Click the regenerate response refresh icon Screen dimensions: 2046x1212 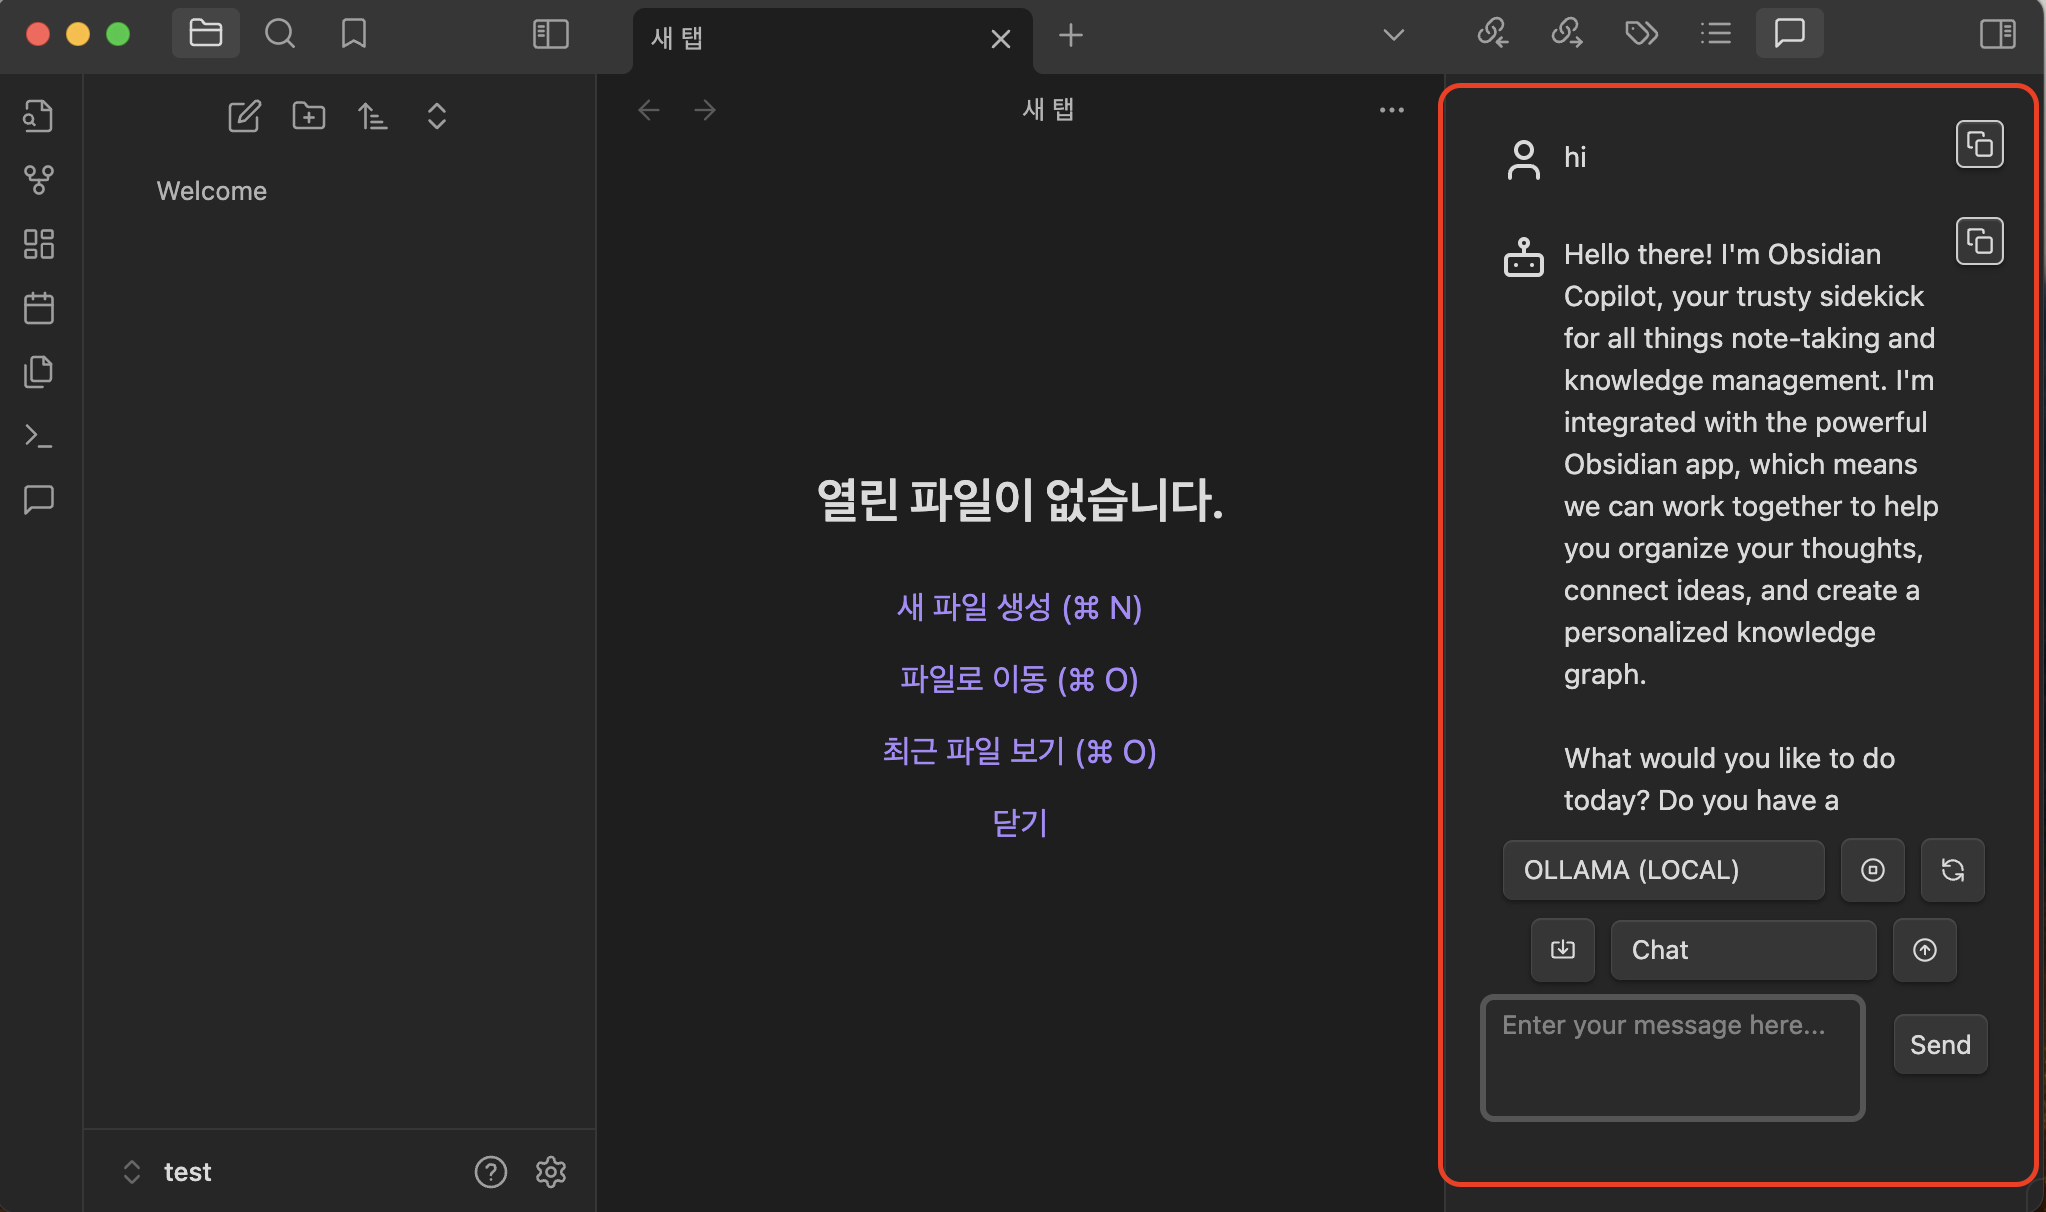pyautogui.click(x=1952, y=870)
